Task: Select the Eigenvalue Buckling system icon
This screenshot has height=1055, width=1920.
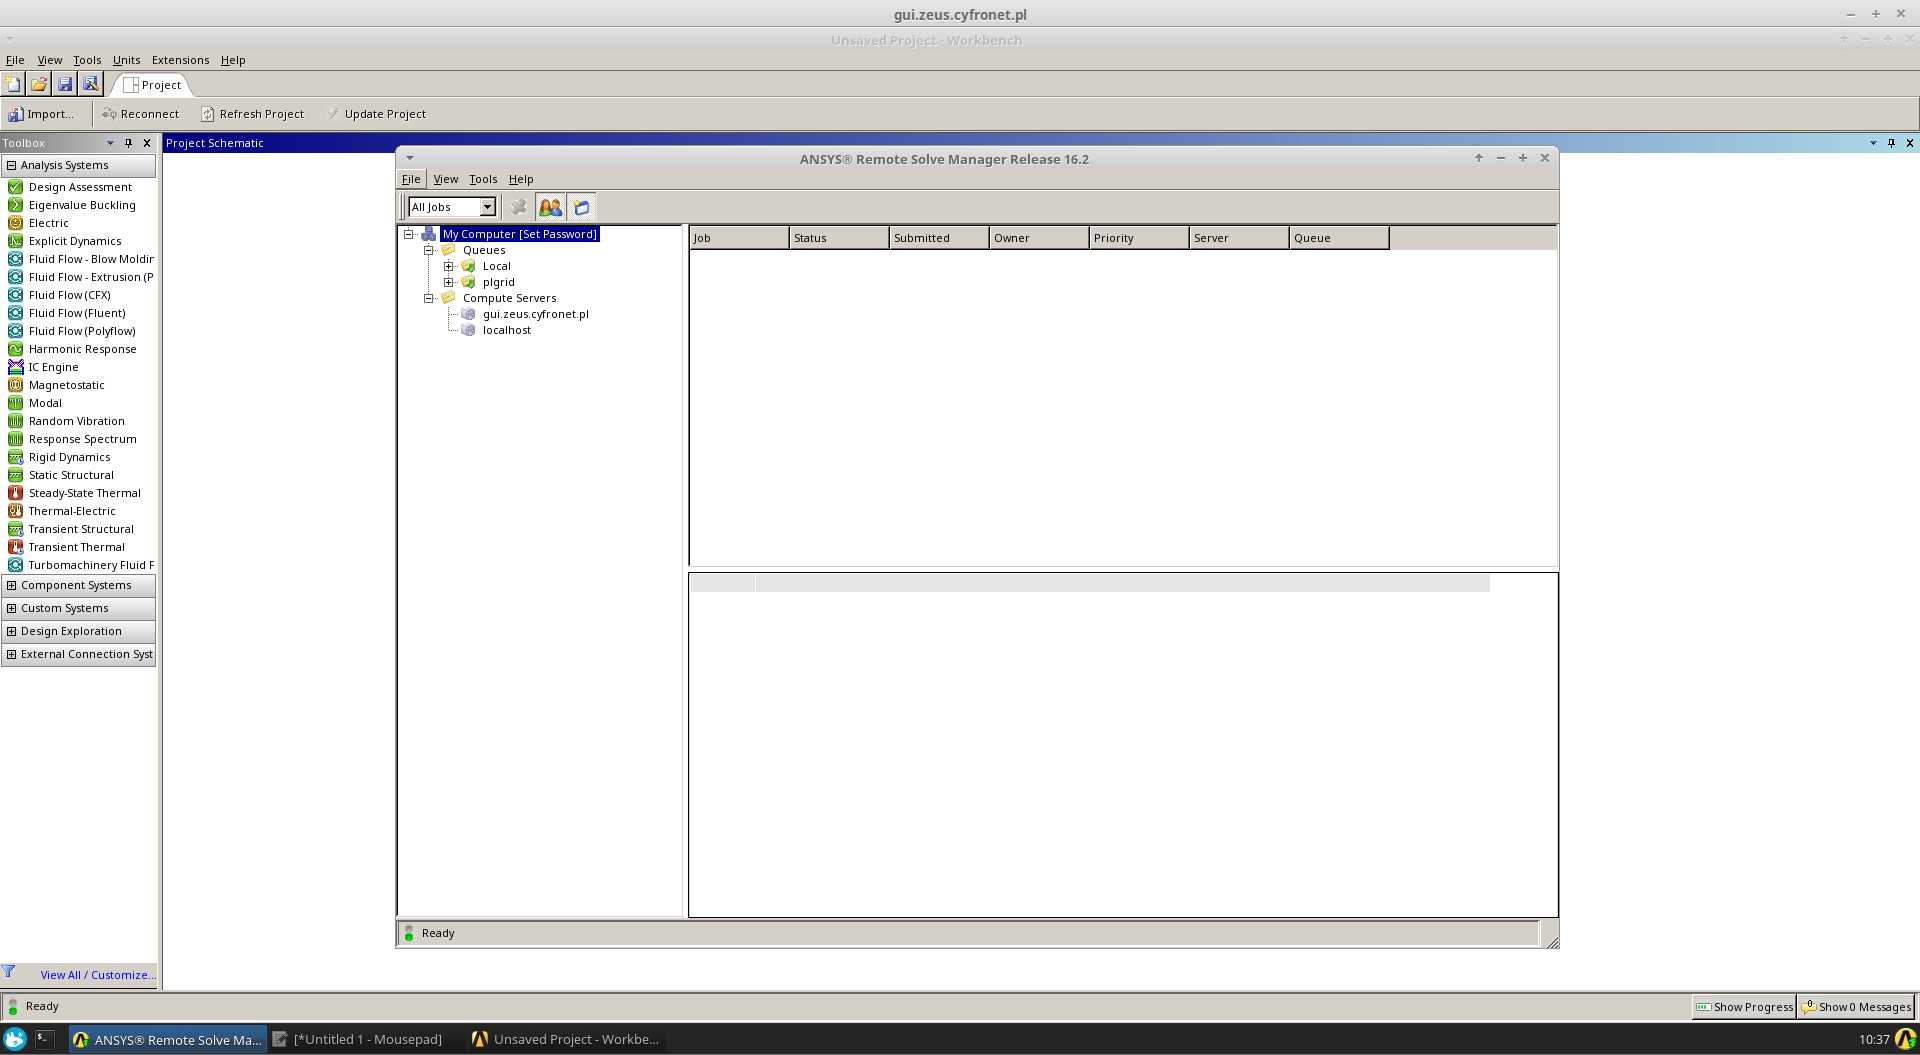Action: coord(15,205)
